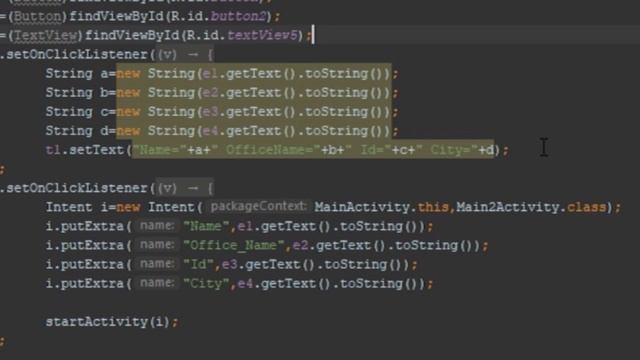Click the " City=" string literal in setText

click(447, 150)
